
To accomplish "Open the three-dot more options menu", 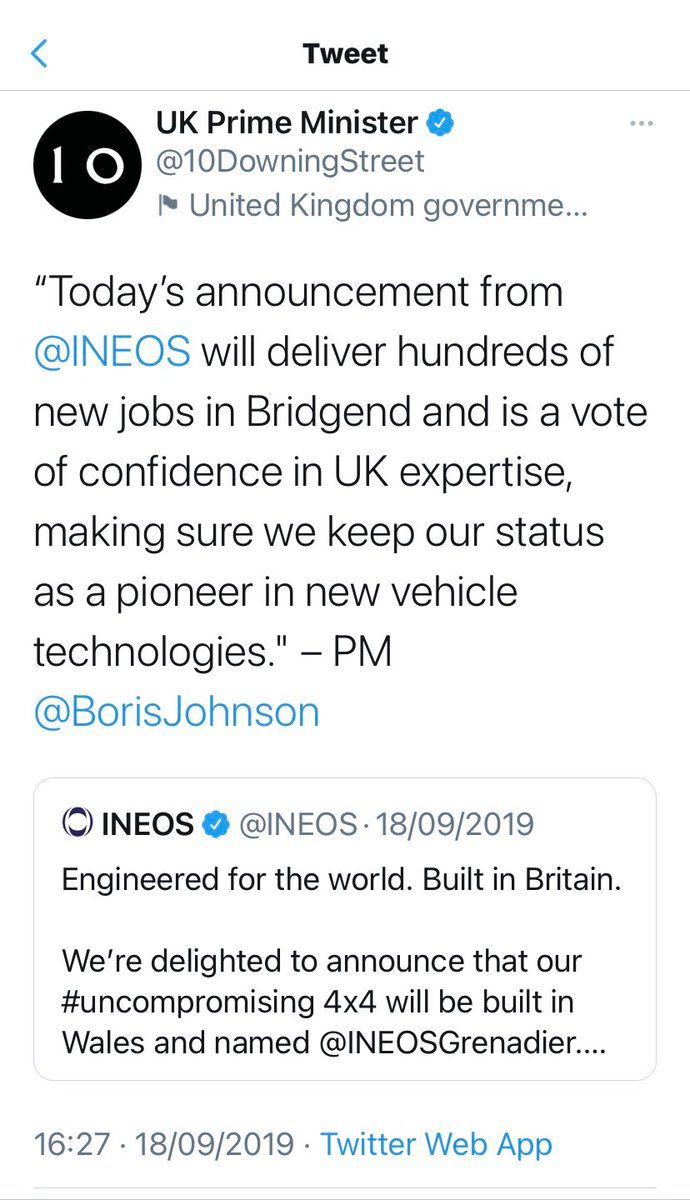I will click(640, 124).
